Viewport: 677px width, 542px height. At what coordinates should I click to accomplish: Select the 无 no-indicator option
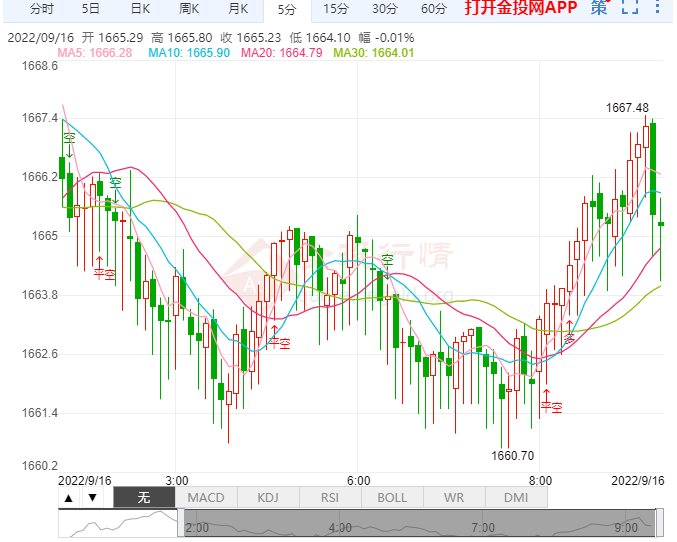tap(144, 497)
